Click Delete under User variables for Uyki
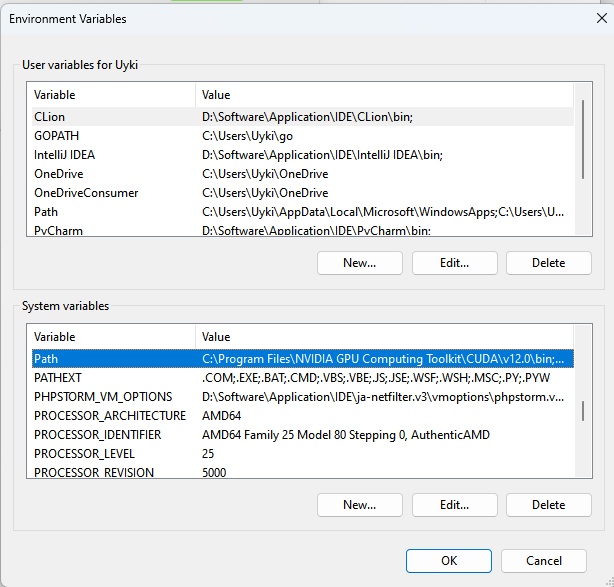Screen dimensions: 614x587 549,263
